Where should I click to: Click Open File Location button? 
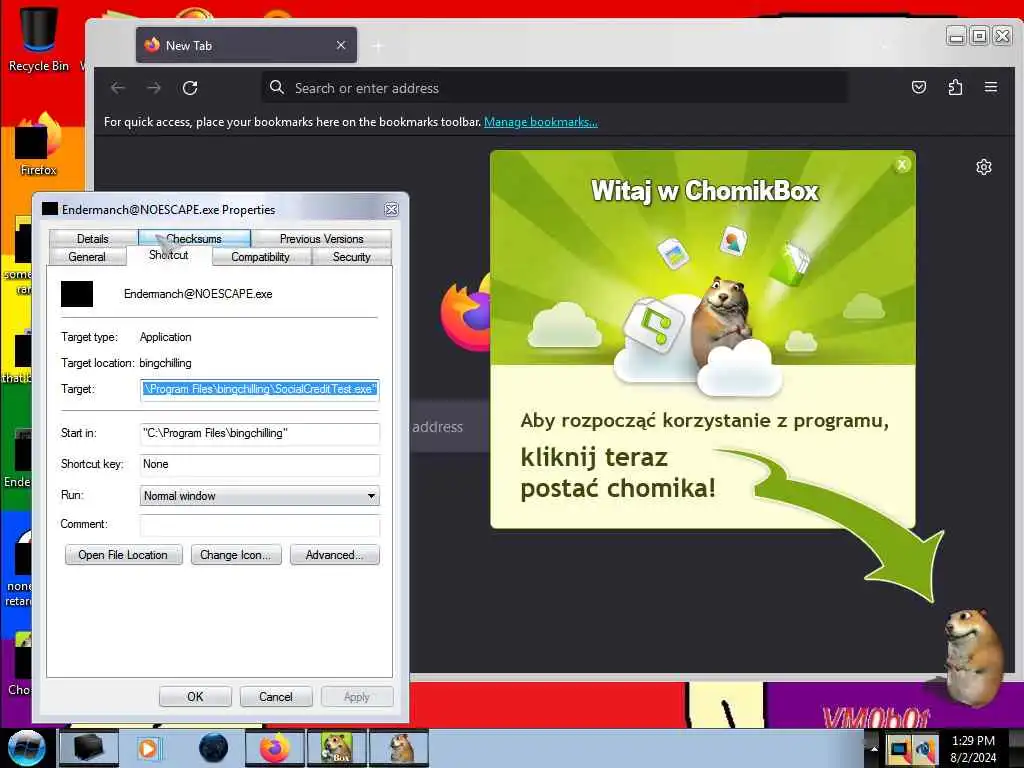tap(123, 555)
